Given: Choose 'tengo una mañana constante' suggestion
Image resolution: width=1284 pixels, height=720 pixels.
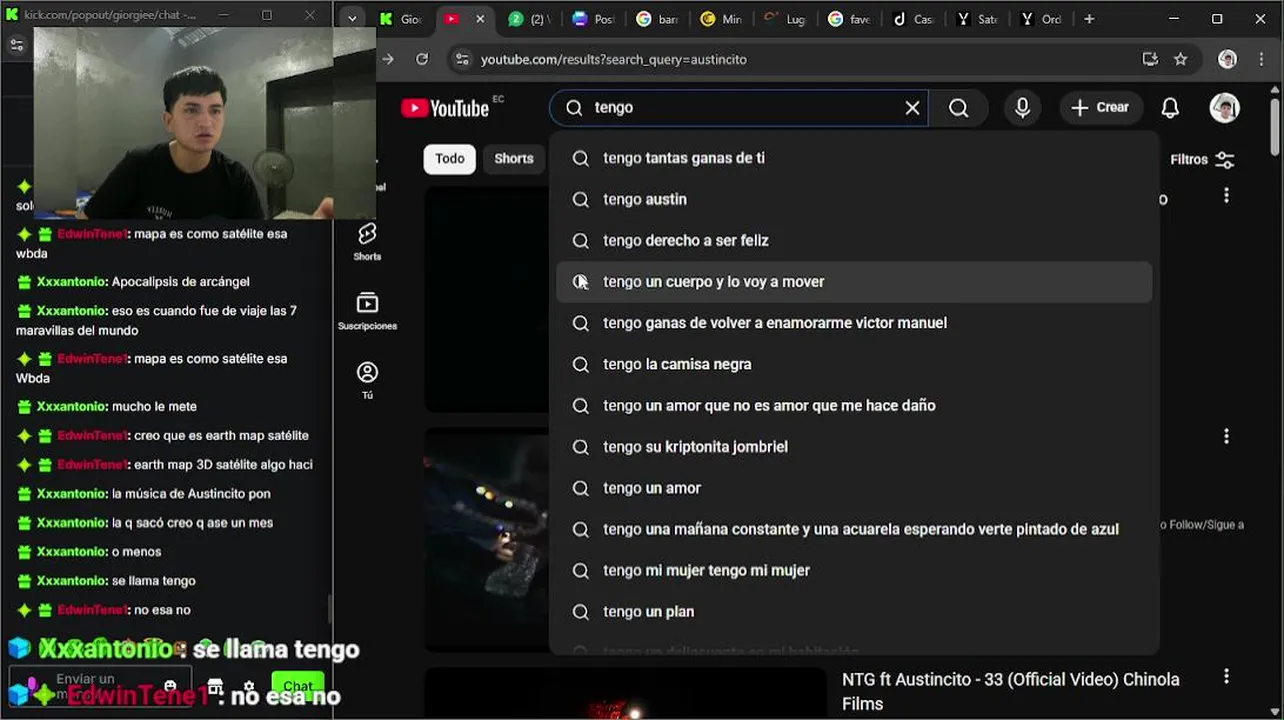Looking at the screenshot, I should (854, 529).
